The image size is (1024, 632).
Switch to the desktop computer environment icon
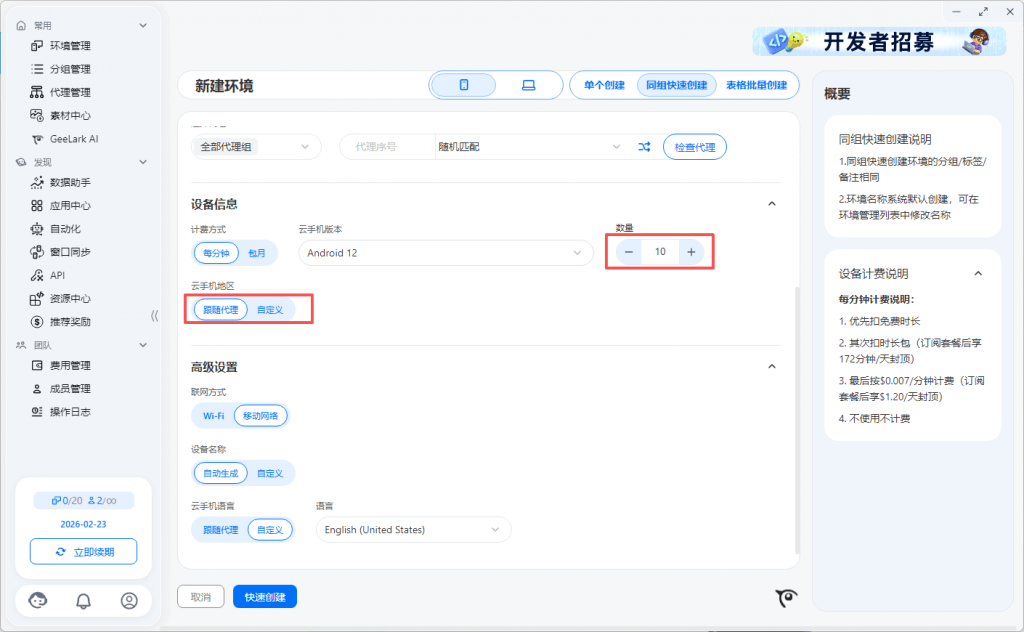tap(528, 85)
